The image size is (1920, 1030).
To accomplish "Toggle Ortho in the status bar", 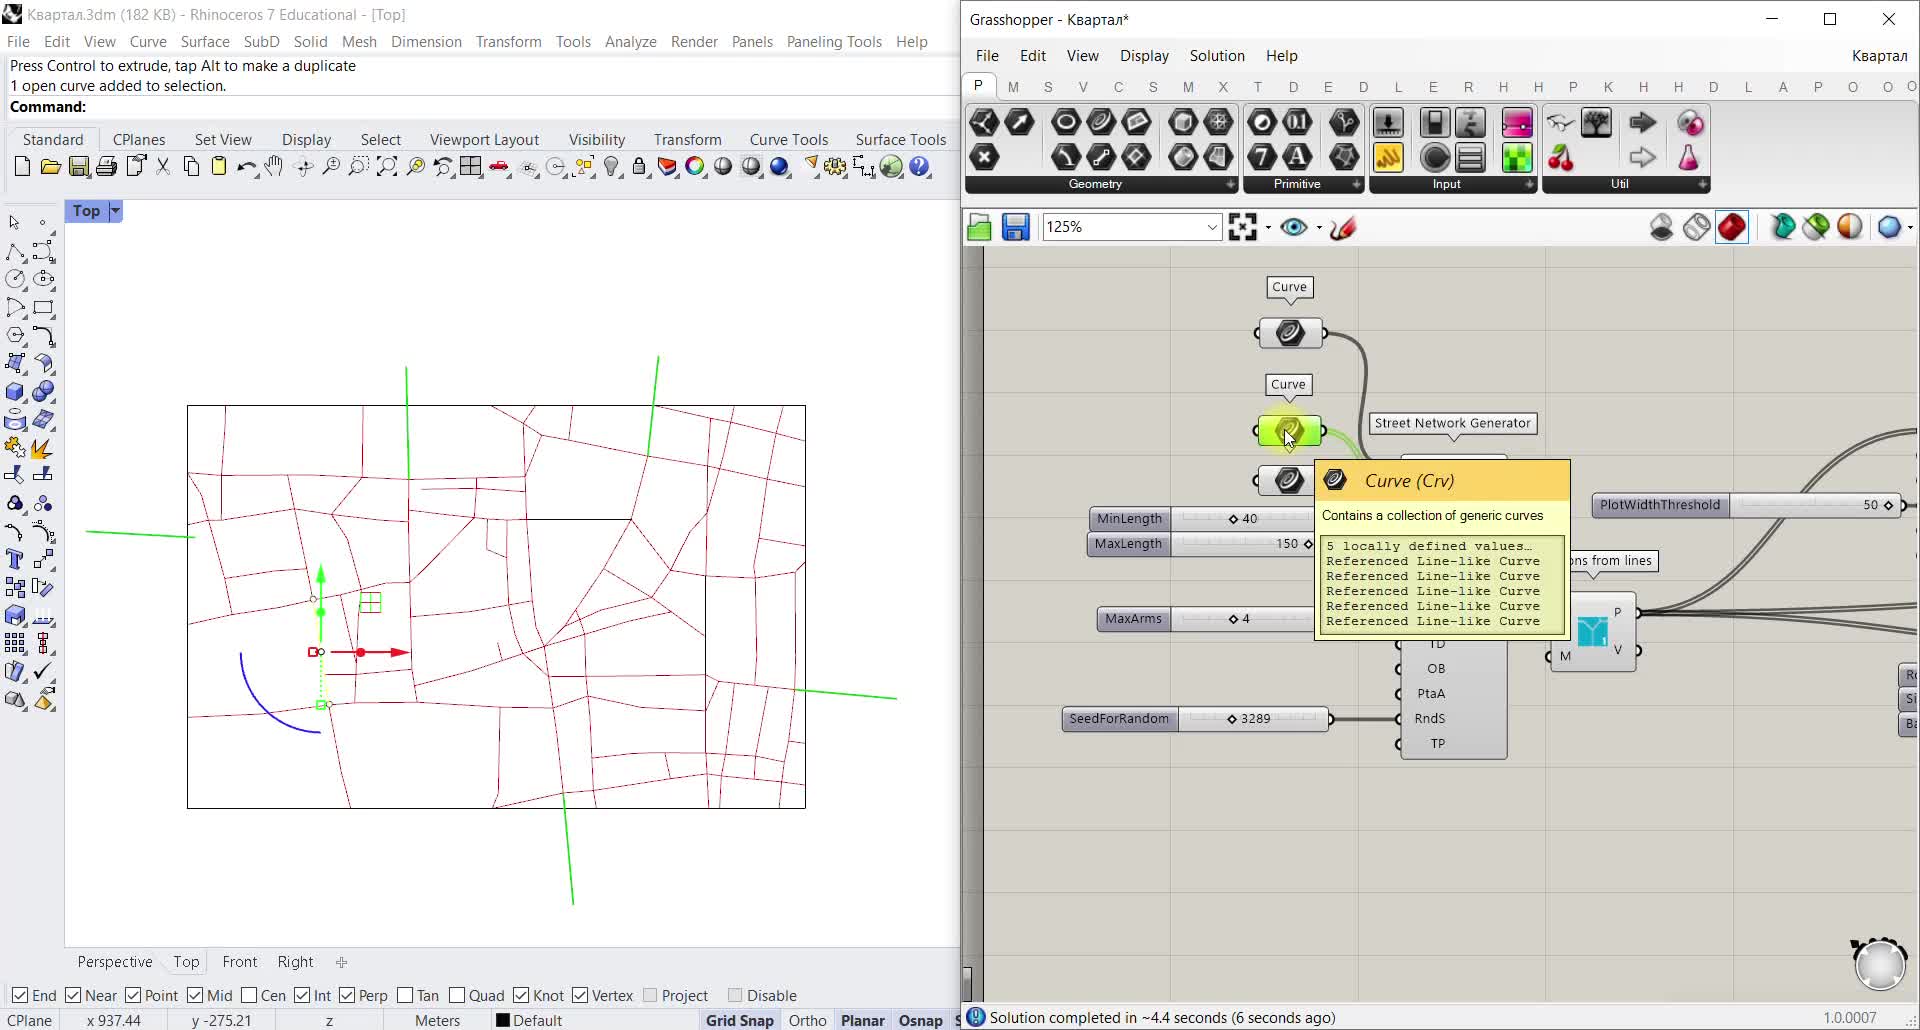I will click(807, 1020).
